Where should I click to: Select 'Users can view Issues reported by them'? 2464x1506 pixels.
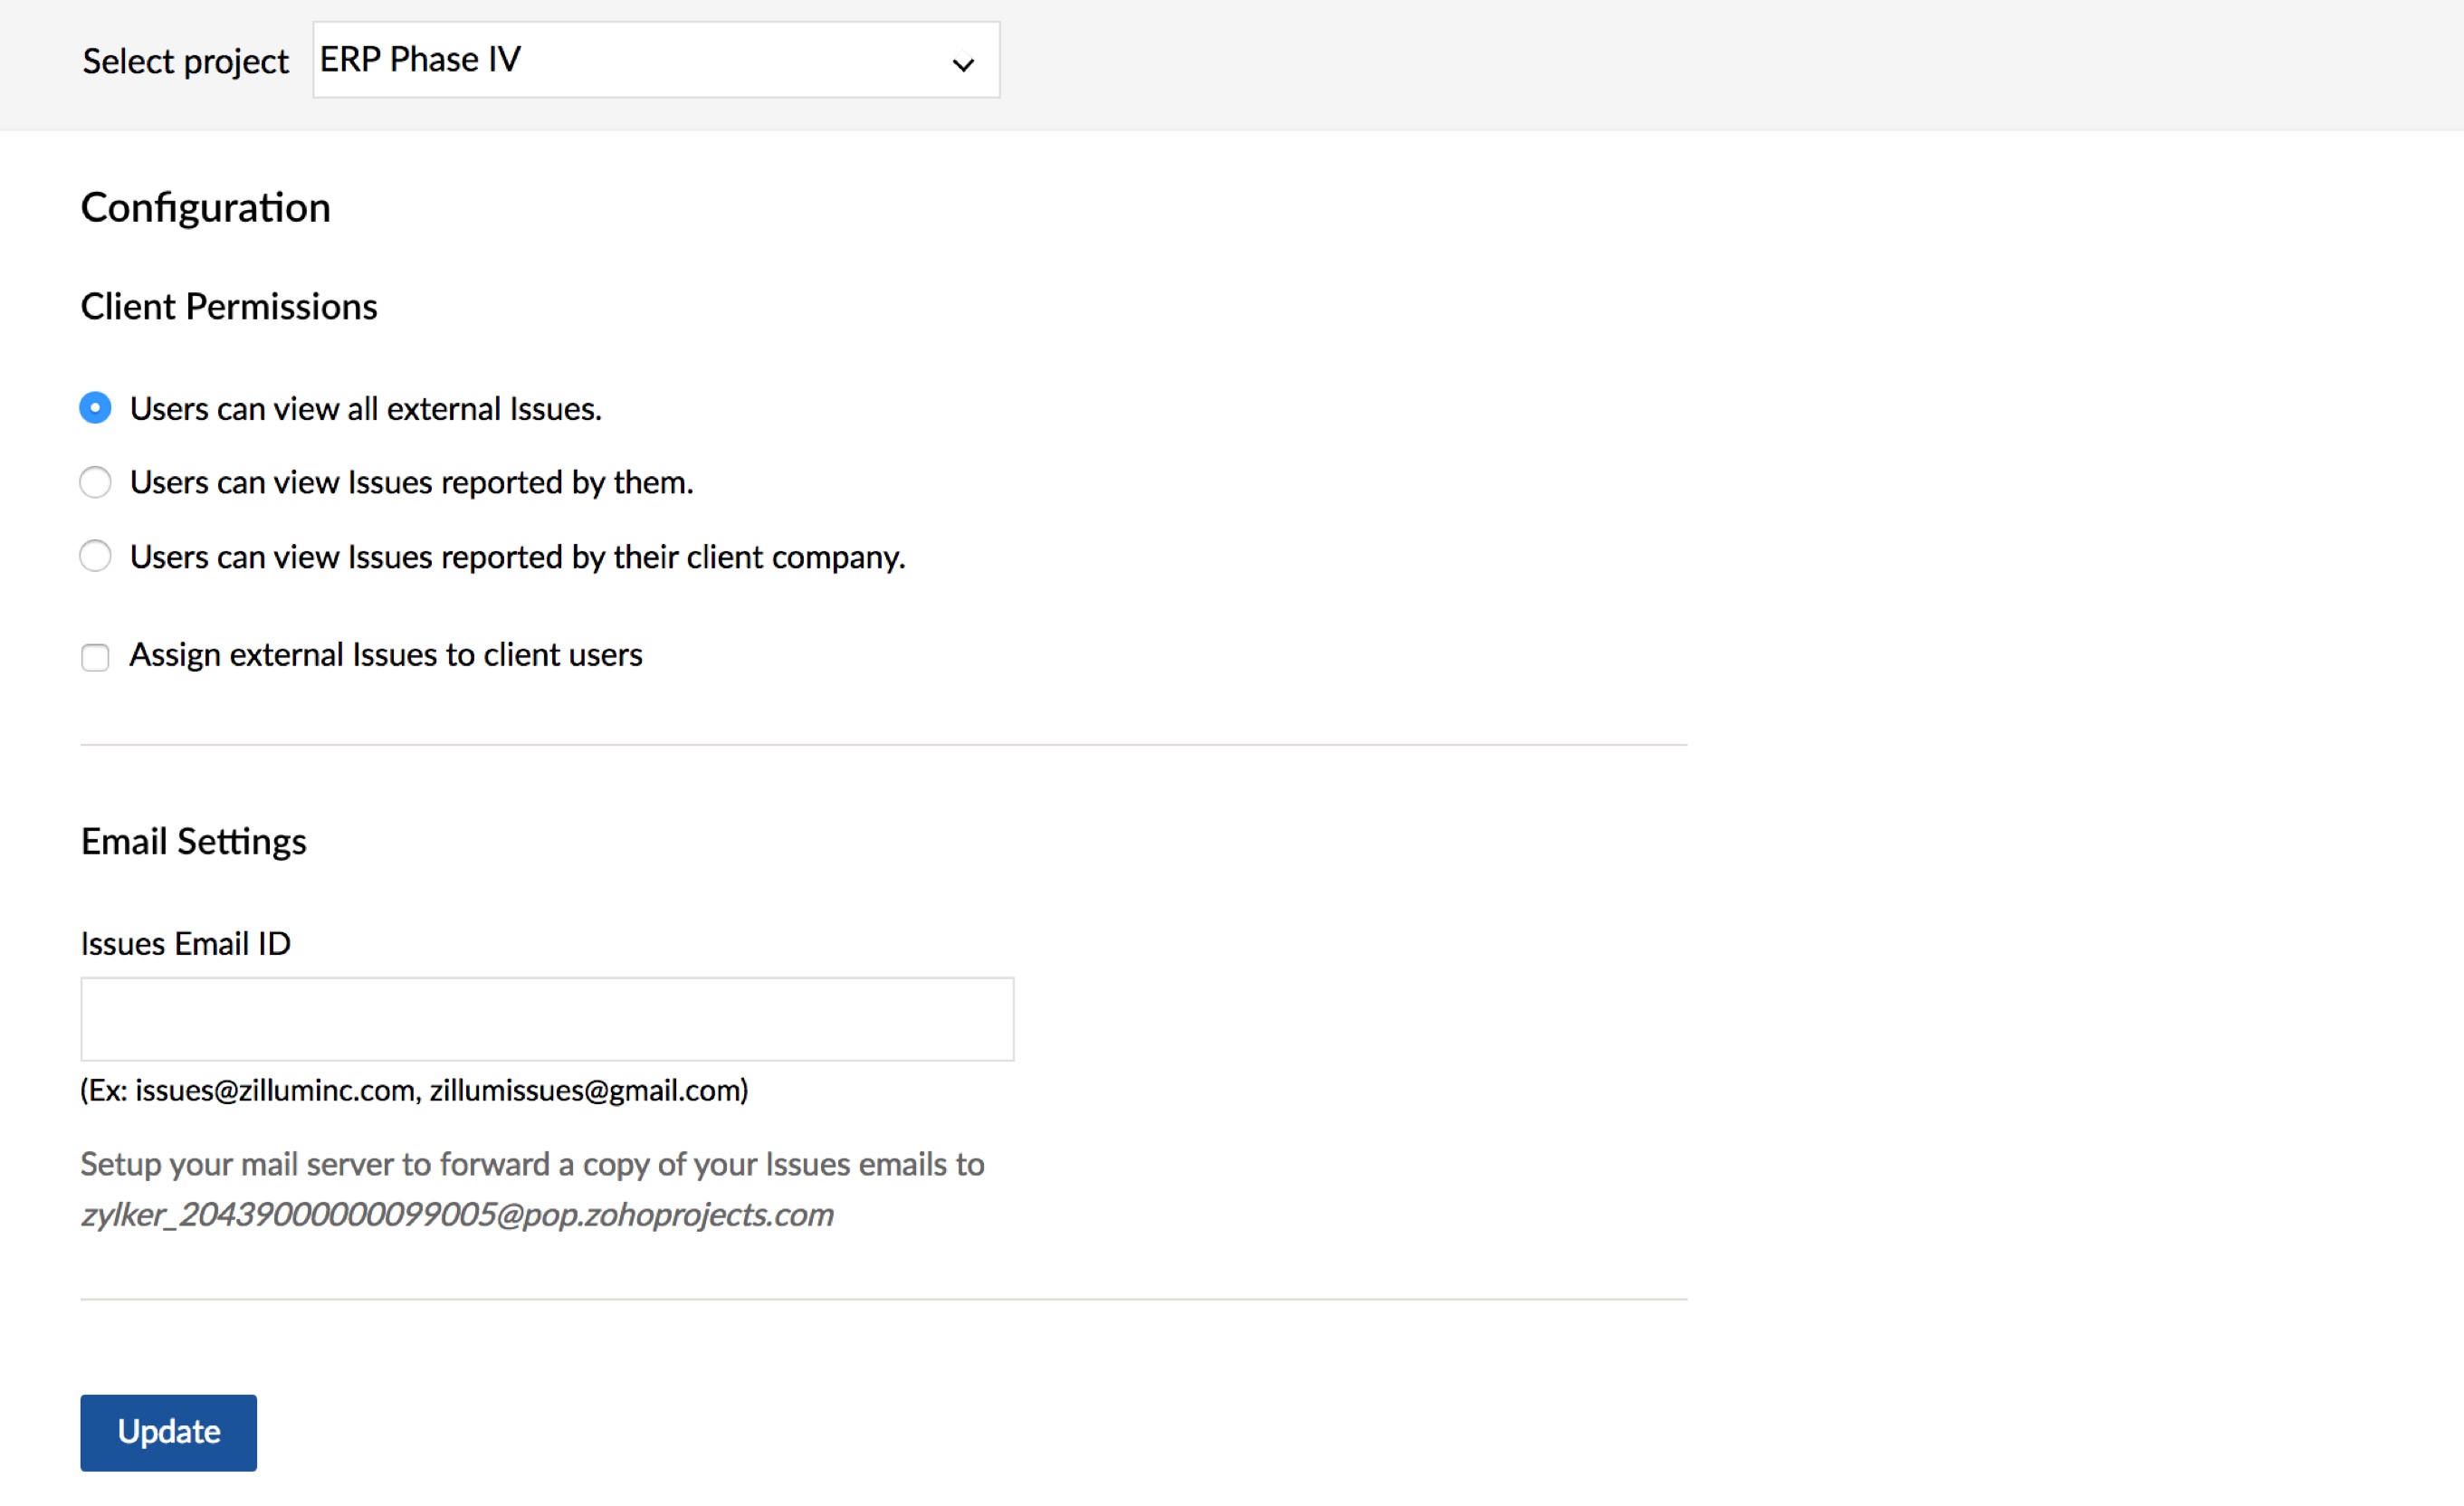click(x=95, y=482)
